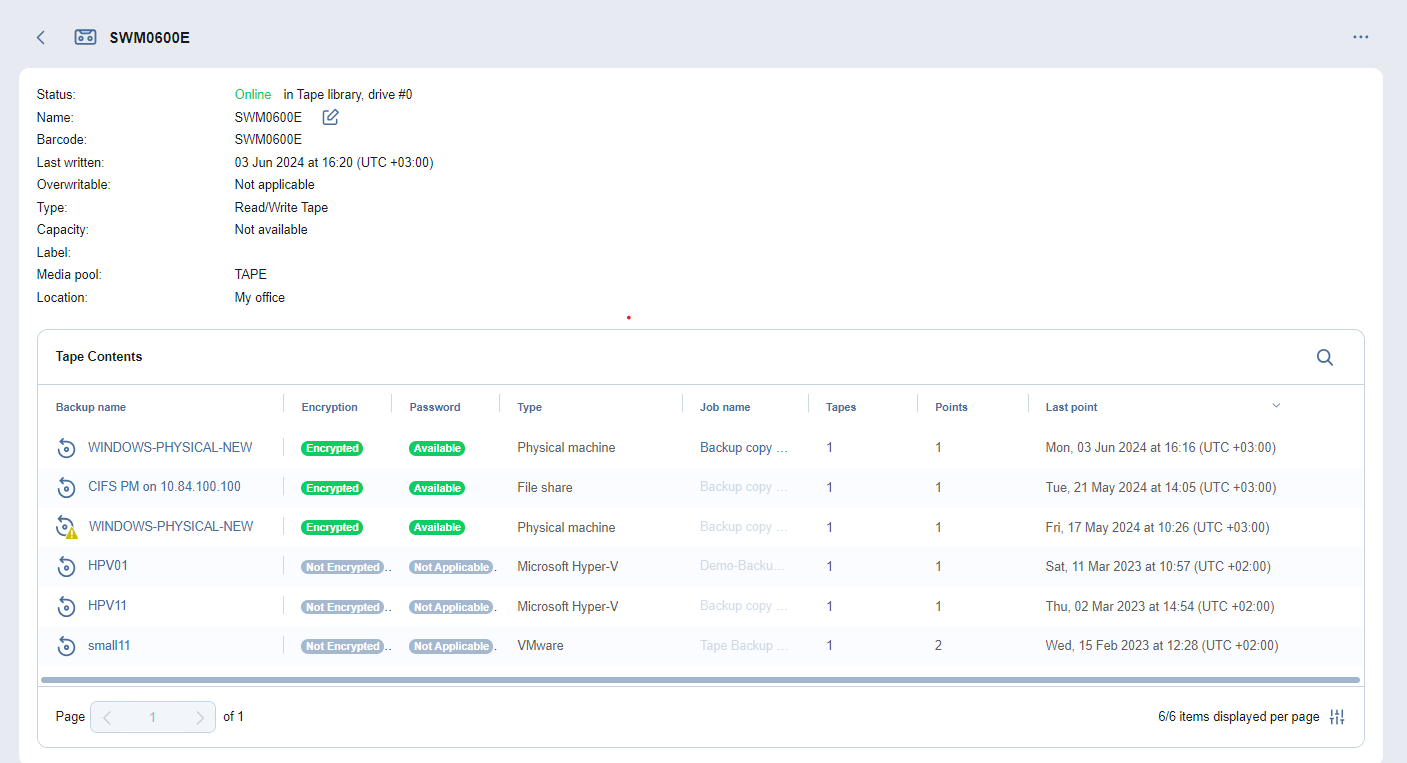Click the Tape Backup job for small11
Screen dimensions: 1407x763
pos(744,646)
